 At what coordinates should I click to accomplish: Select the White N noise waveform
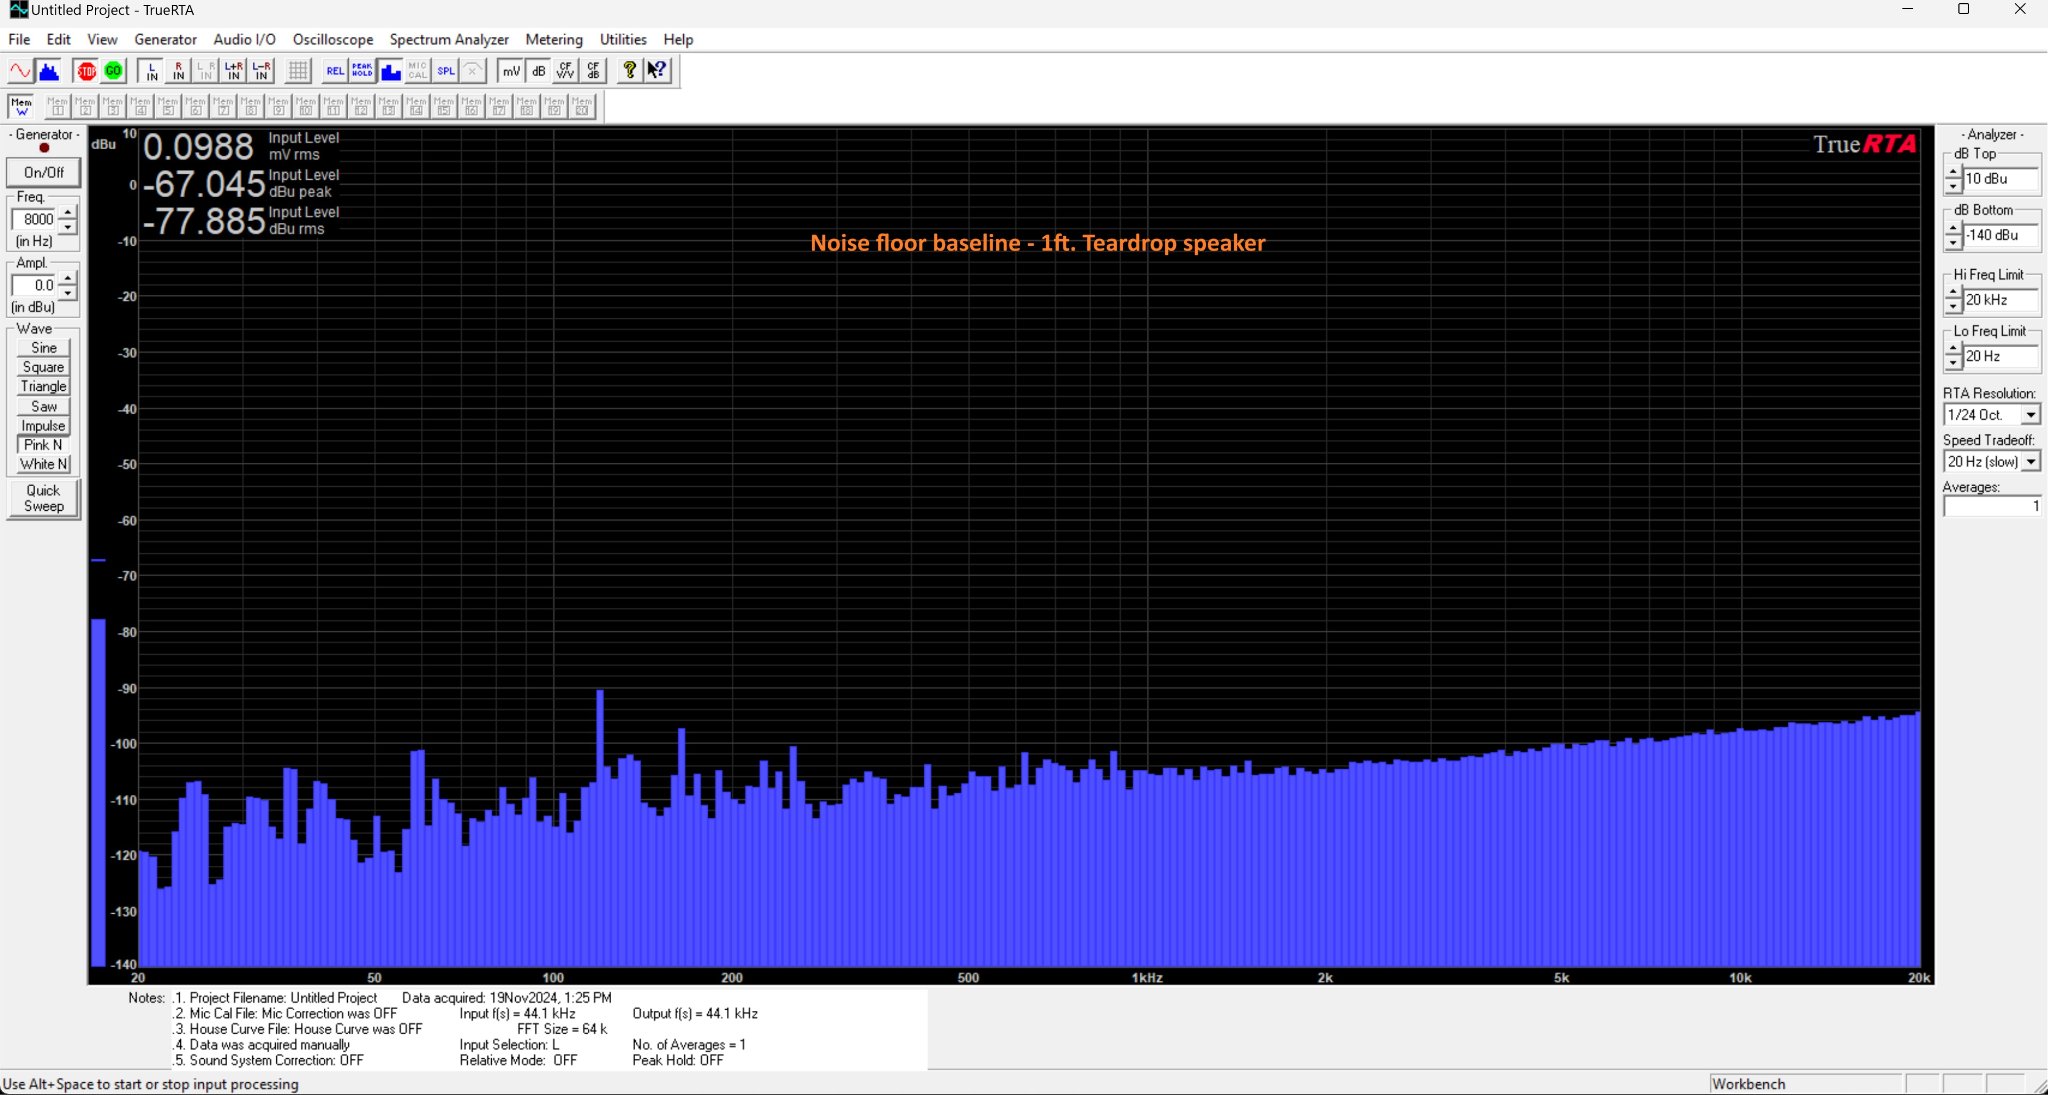click(44, 464)
